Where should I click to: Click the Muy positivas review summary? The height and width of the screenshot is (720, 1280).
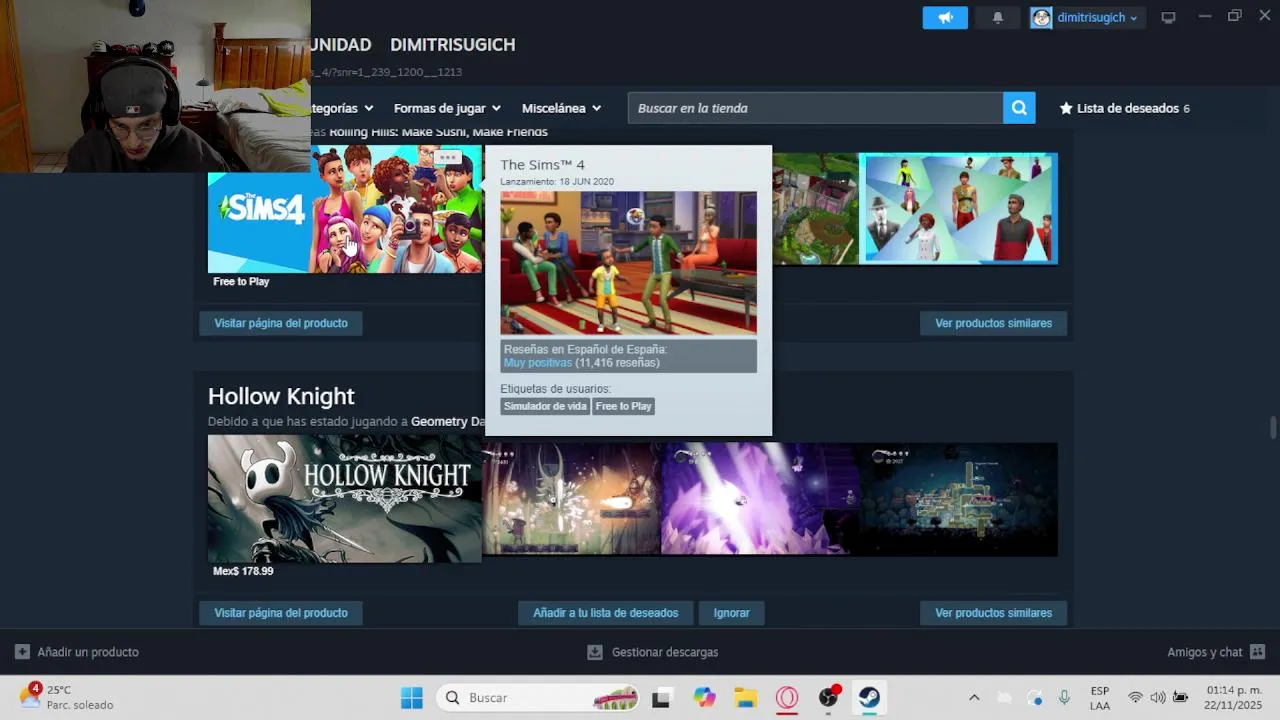pos(538,363)
